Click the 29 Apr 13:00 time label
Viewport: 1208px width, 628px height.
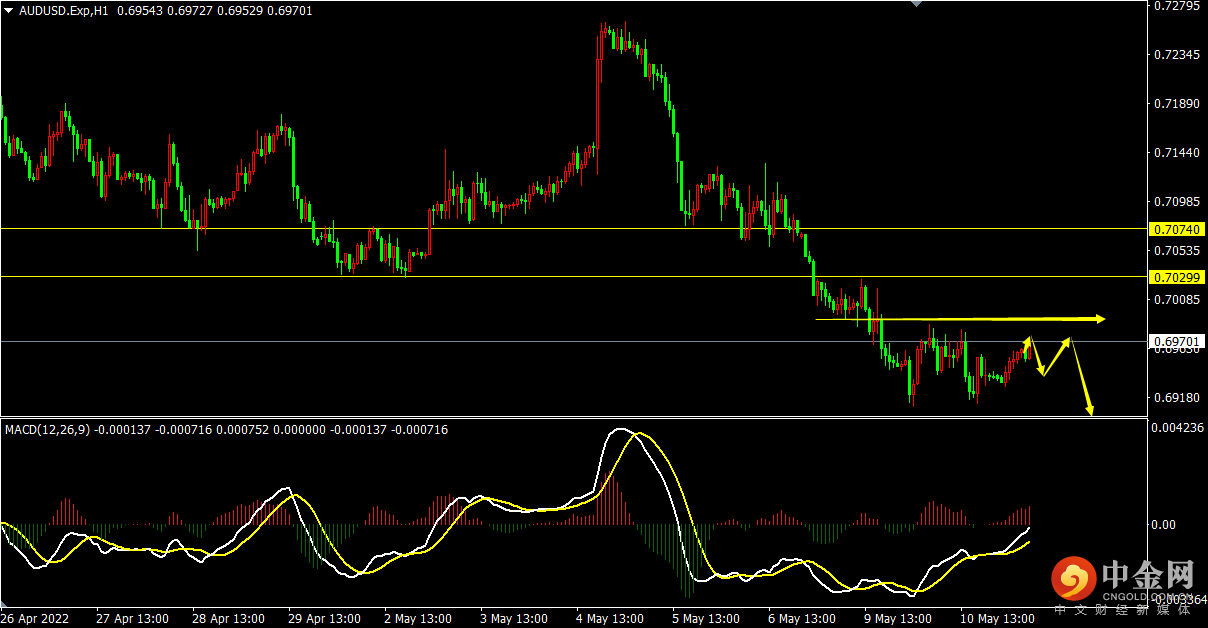click(x=324, y=618)
